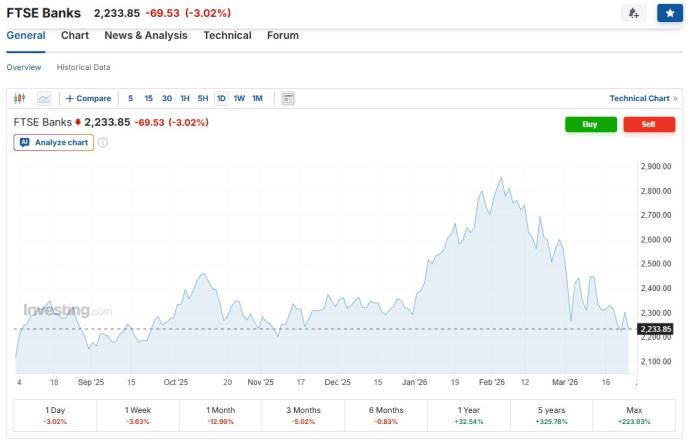Switch to area chart type icon
This screenshot has height=446, width=700.
point(44,98)
